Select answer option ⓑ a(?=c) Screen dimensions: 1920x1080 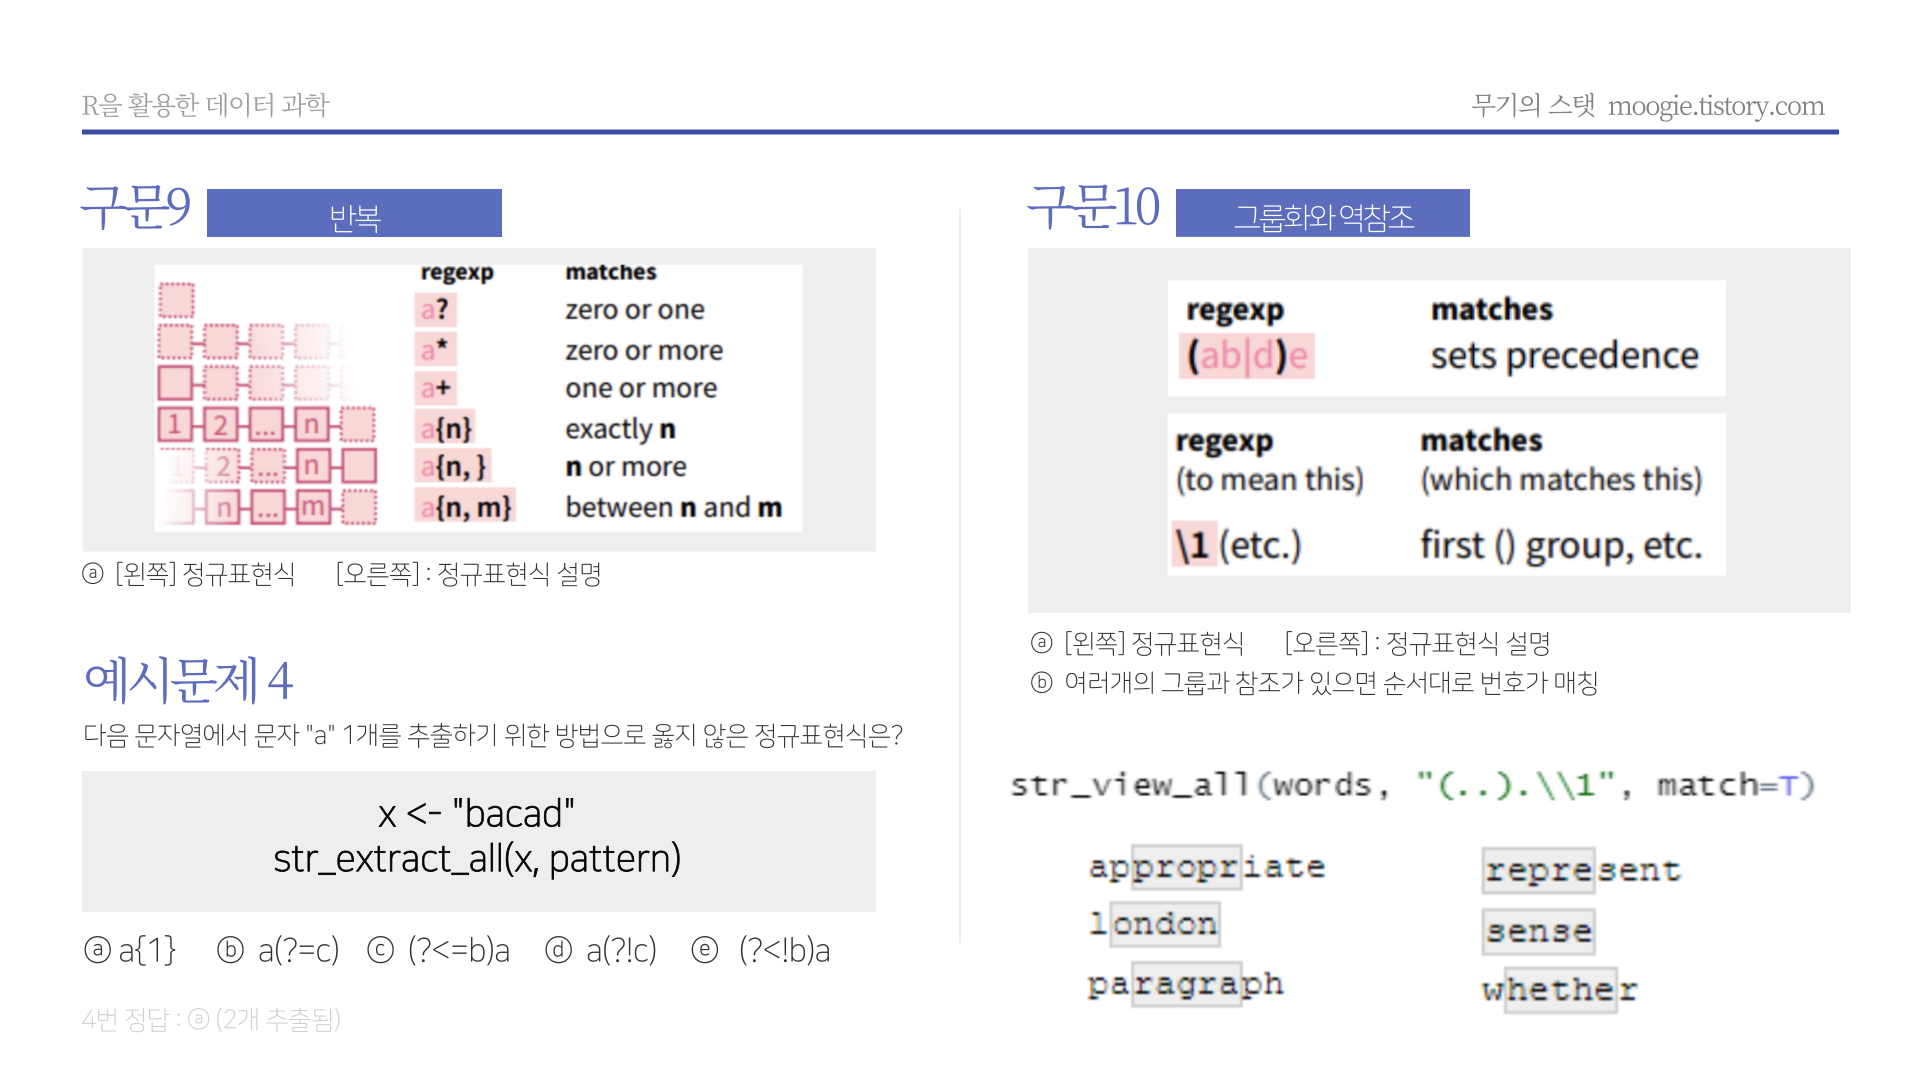click(279, 950)
